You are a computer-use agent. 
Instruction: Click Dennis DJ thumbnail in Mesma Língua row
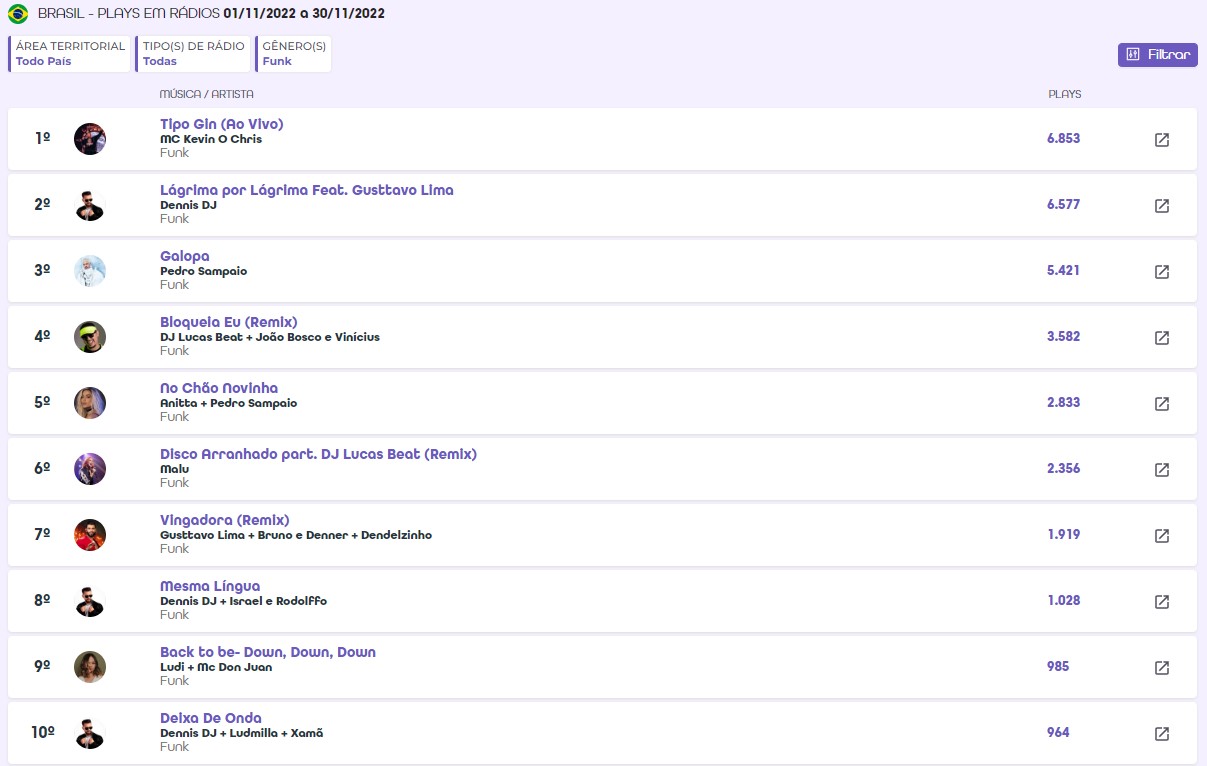click(90, 601)
